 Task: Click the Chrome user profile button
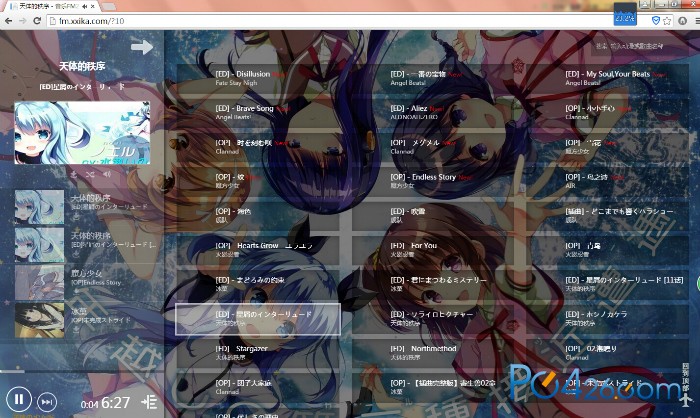click(645, 4)
